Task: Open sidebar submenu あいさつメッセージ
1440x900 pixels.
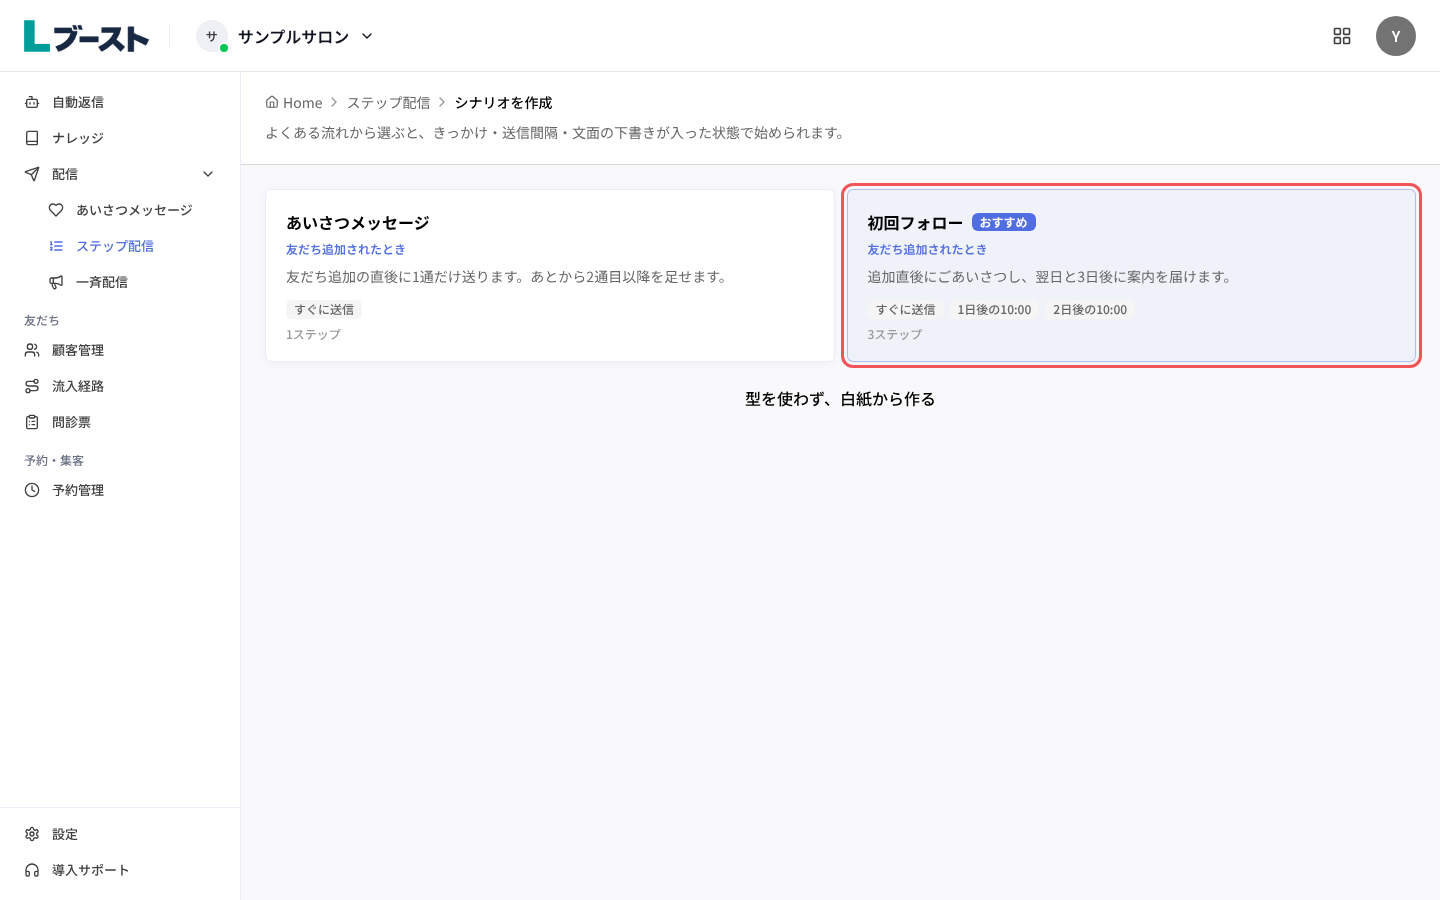Action: (x=132, y=210)
